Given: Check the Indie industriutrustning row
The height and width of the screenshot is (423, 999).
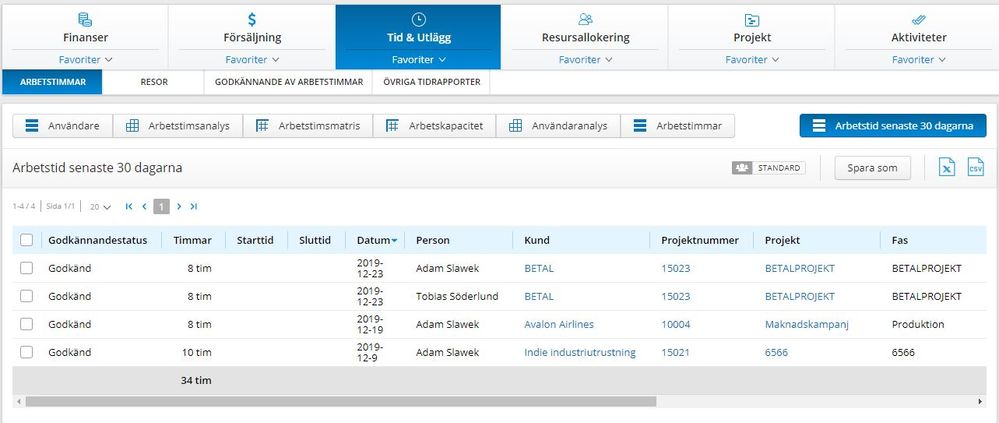Looking at the screenshot, I should point(26,352).
